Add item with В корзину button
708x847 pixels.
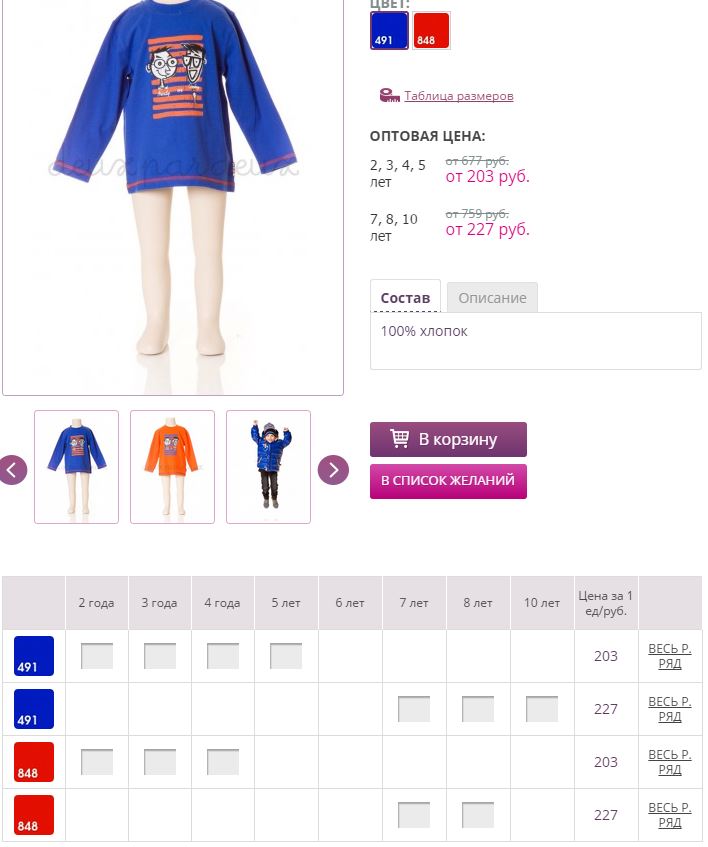point(448,439)
